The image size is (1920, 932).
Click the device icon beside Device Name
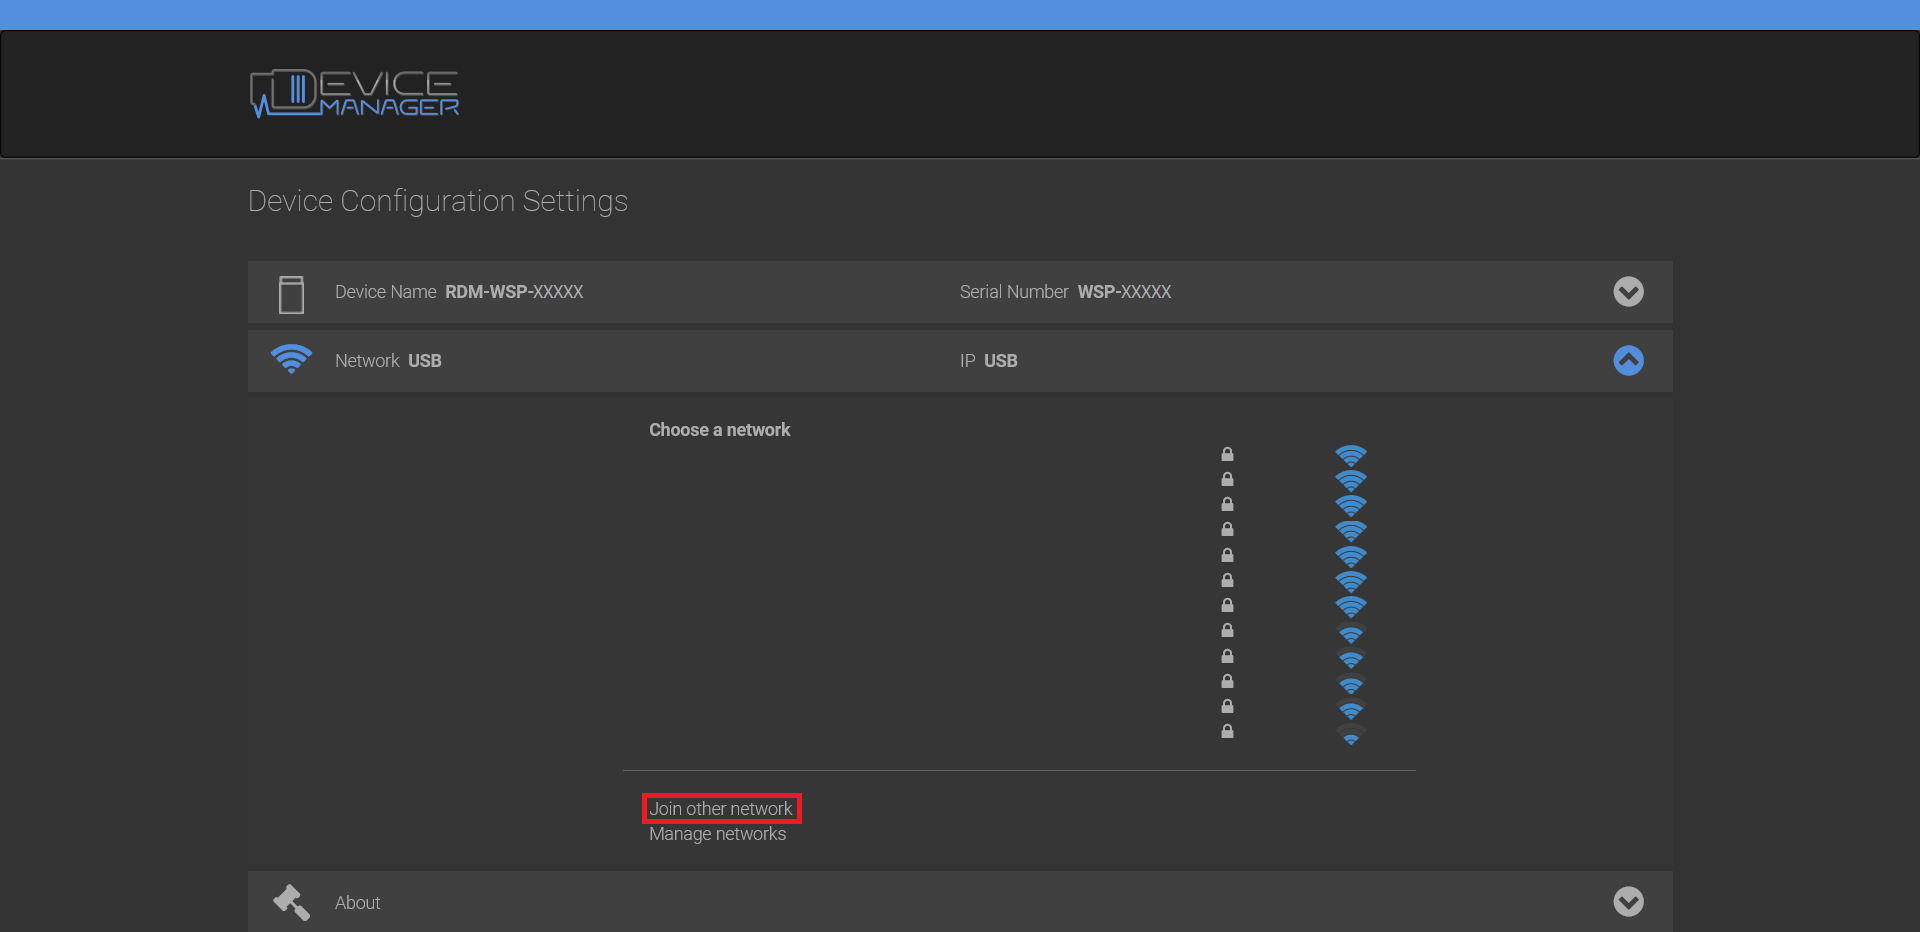point(291,294)
